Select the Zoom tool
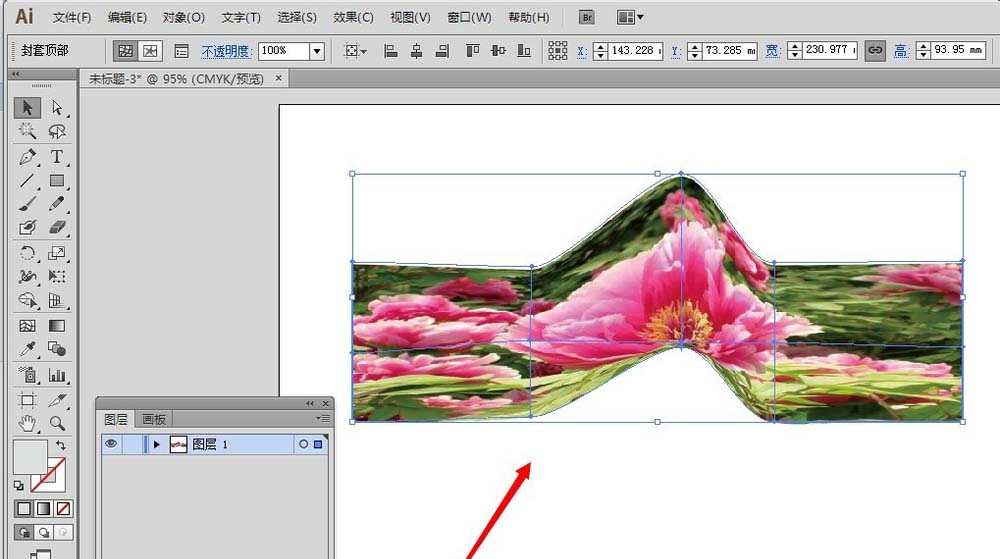 click(x=57, y=423)
